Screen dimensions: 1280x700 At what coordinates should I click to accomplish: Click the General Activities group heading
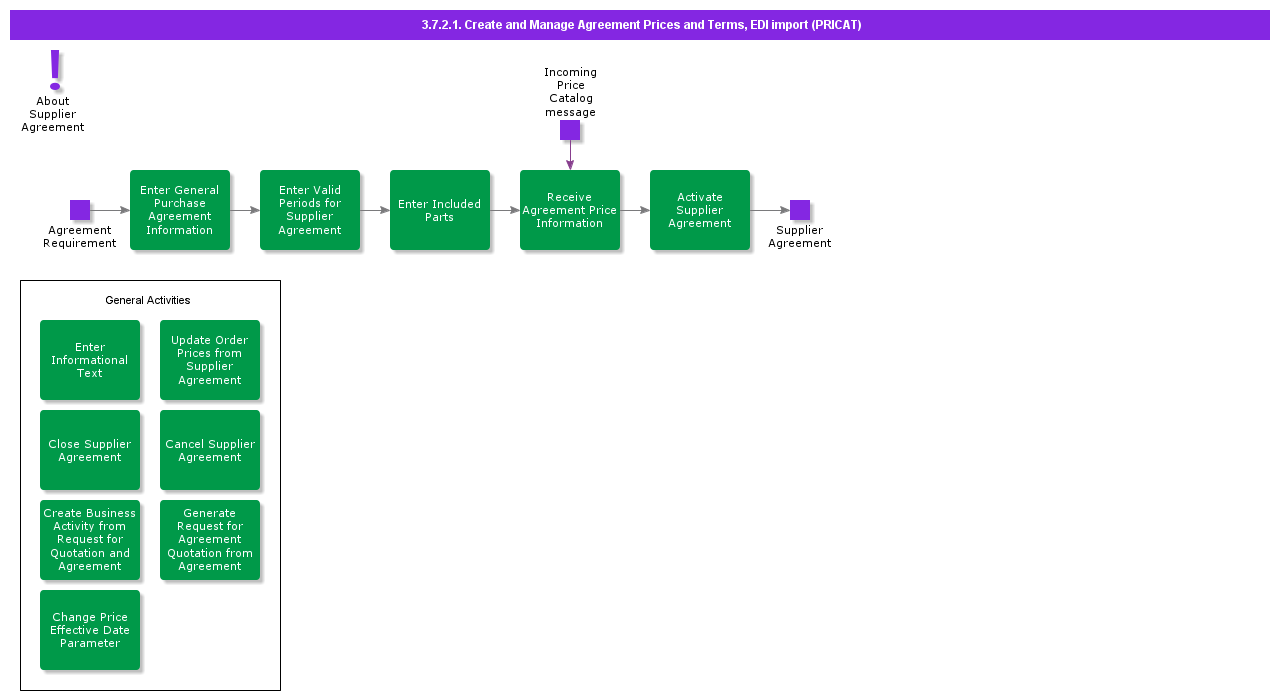(148, 300)
